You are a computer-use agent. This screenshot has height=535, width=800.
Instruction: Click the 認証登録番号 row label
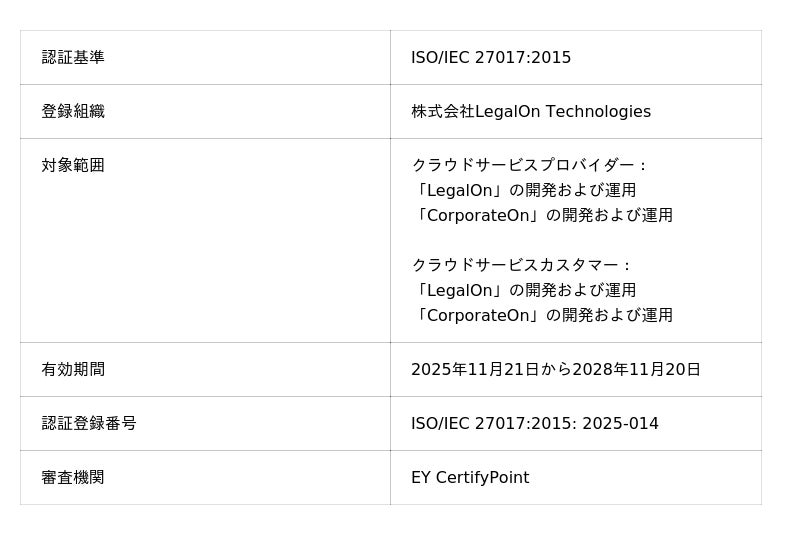coord(89,424)
